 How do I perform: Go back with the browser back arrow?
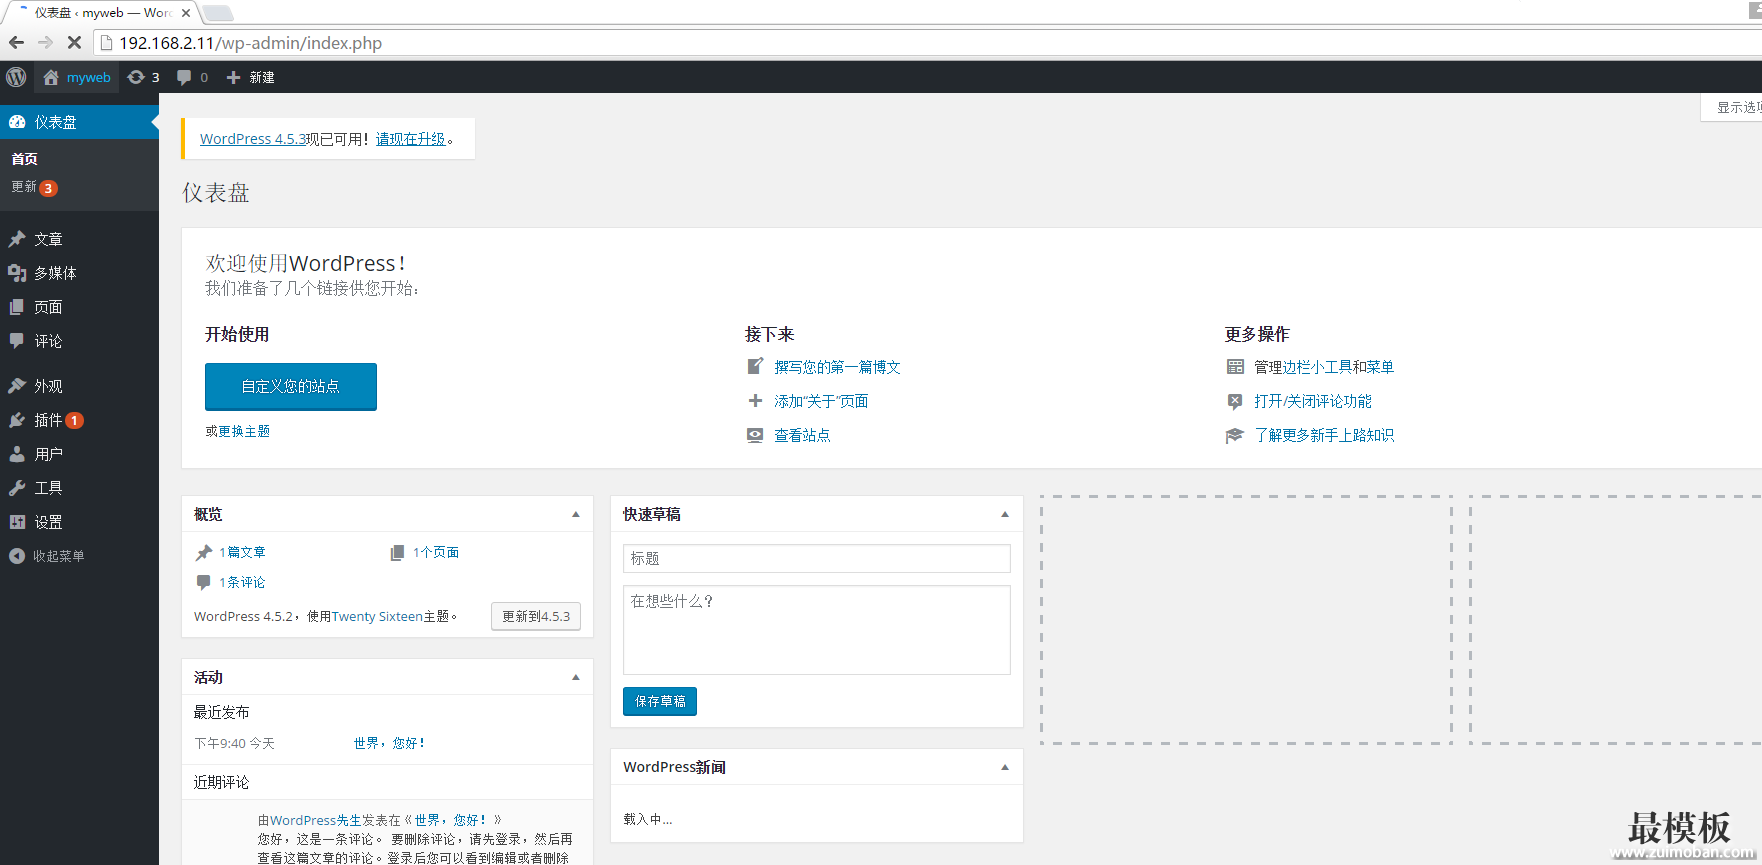coord(16,43)
